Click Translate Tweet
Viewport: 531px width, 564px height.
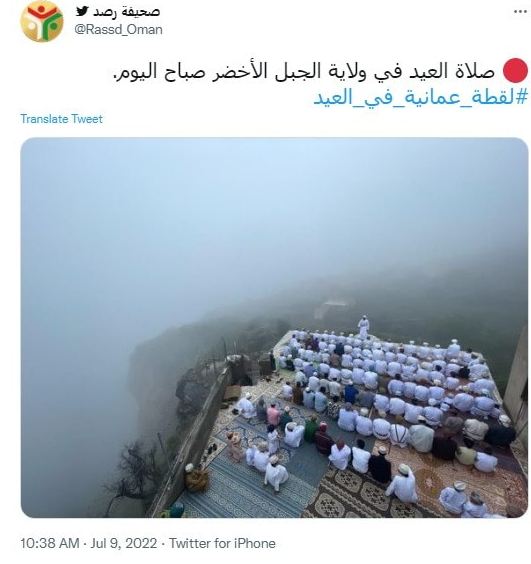click(x=62, y=119)
